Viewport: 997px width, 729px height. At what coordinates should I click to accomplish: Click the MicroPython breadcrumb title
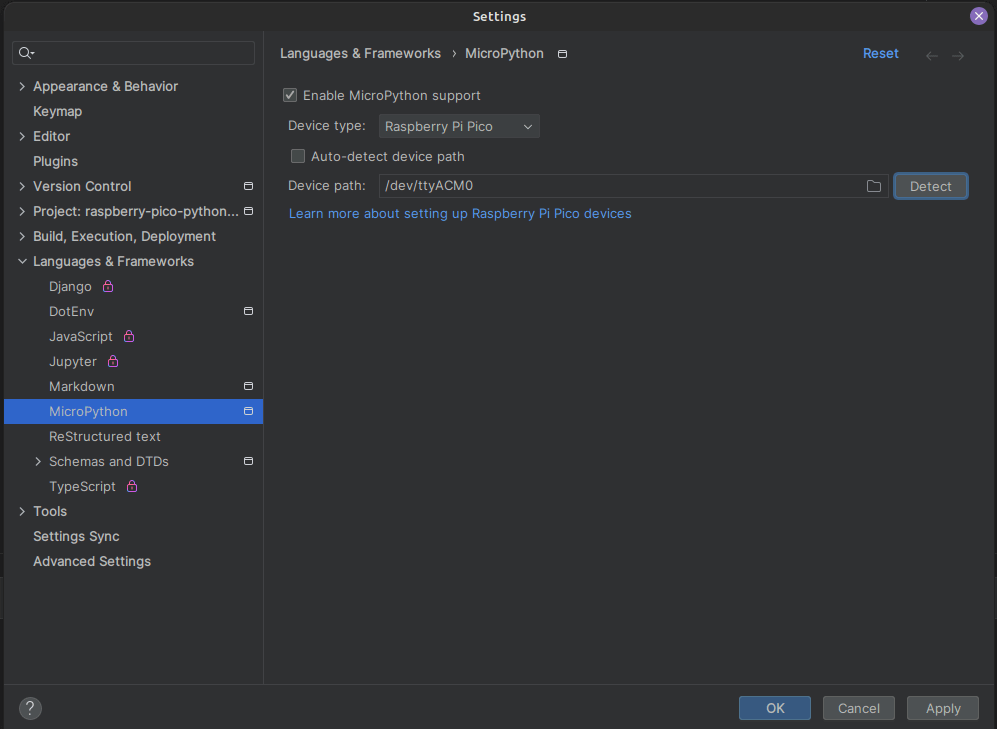pos(504,53)
